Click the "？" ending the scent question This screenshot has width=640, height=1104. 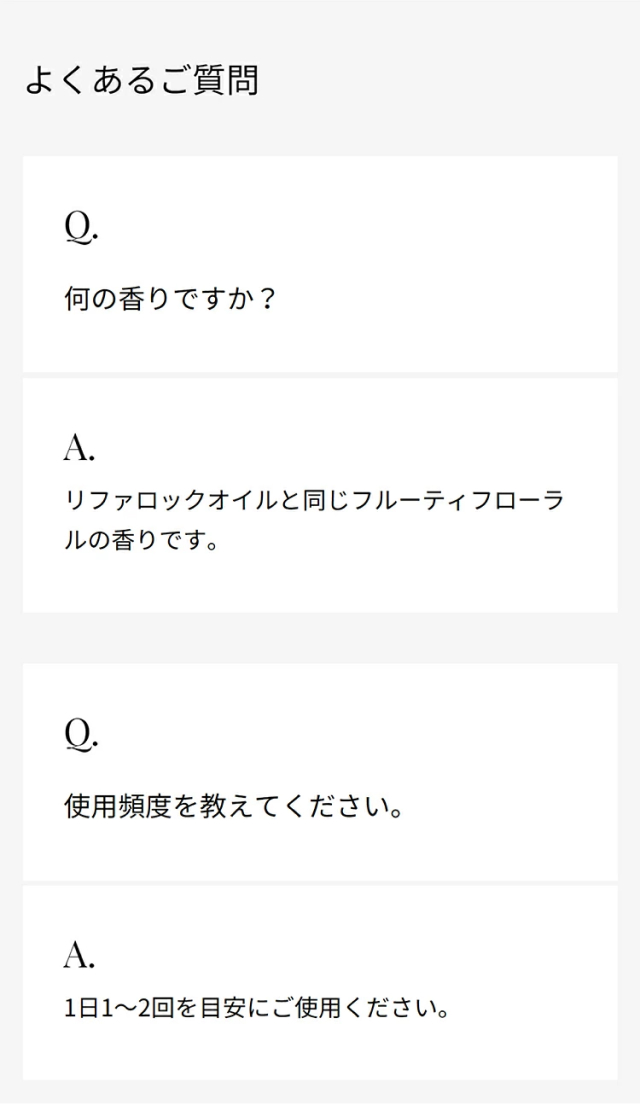pyautogui.click(x=265, y=299)
